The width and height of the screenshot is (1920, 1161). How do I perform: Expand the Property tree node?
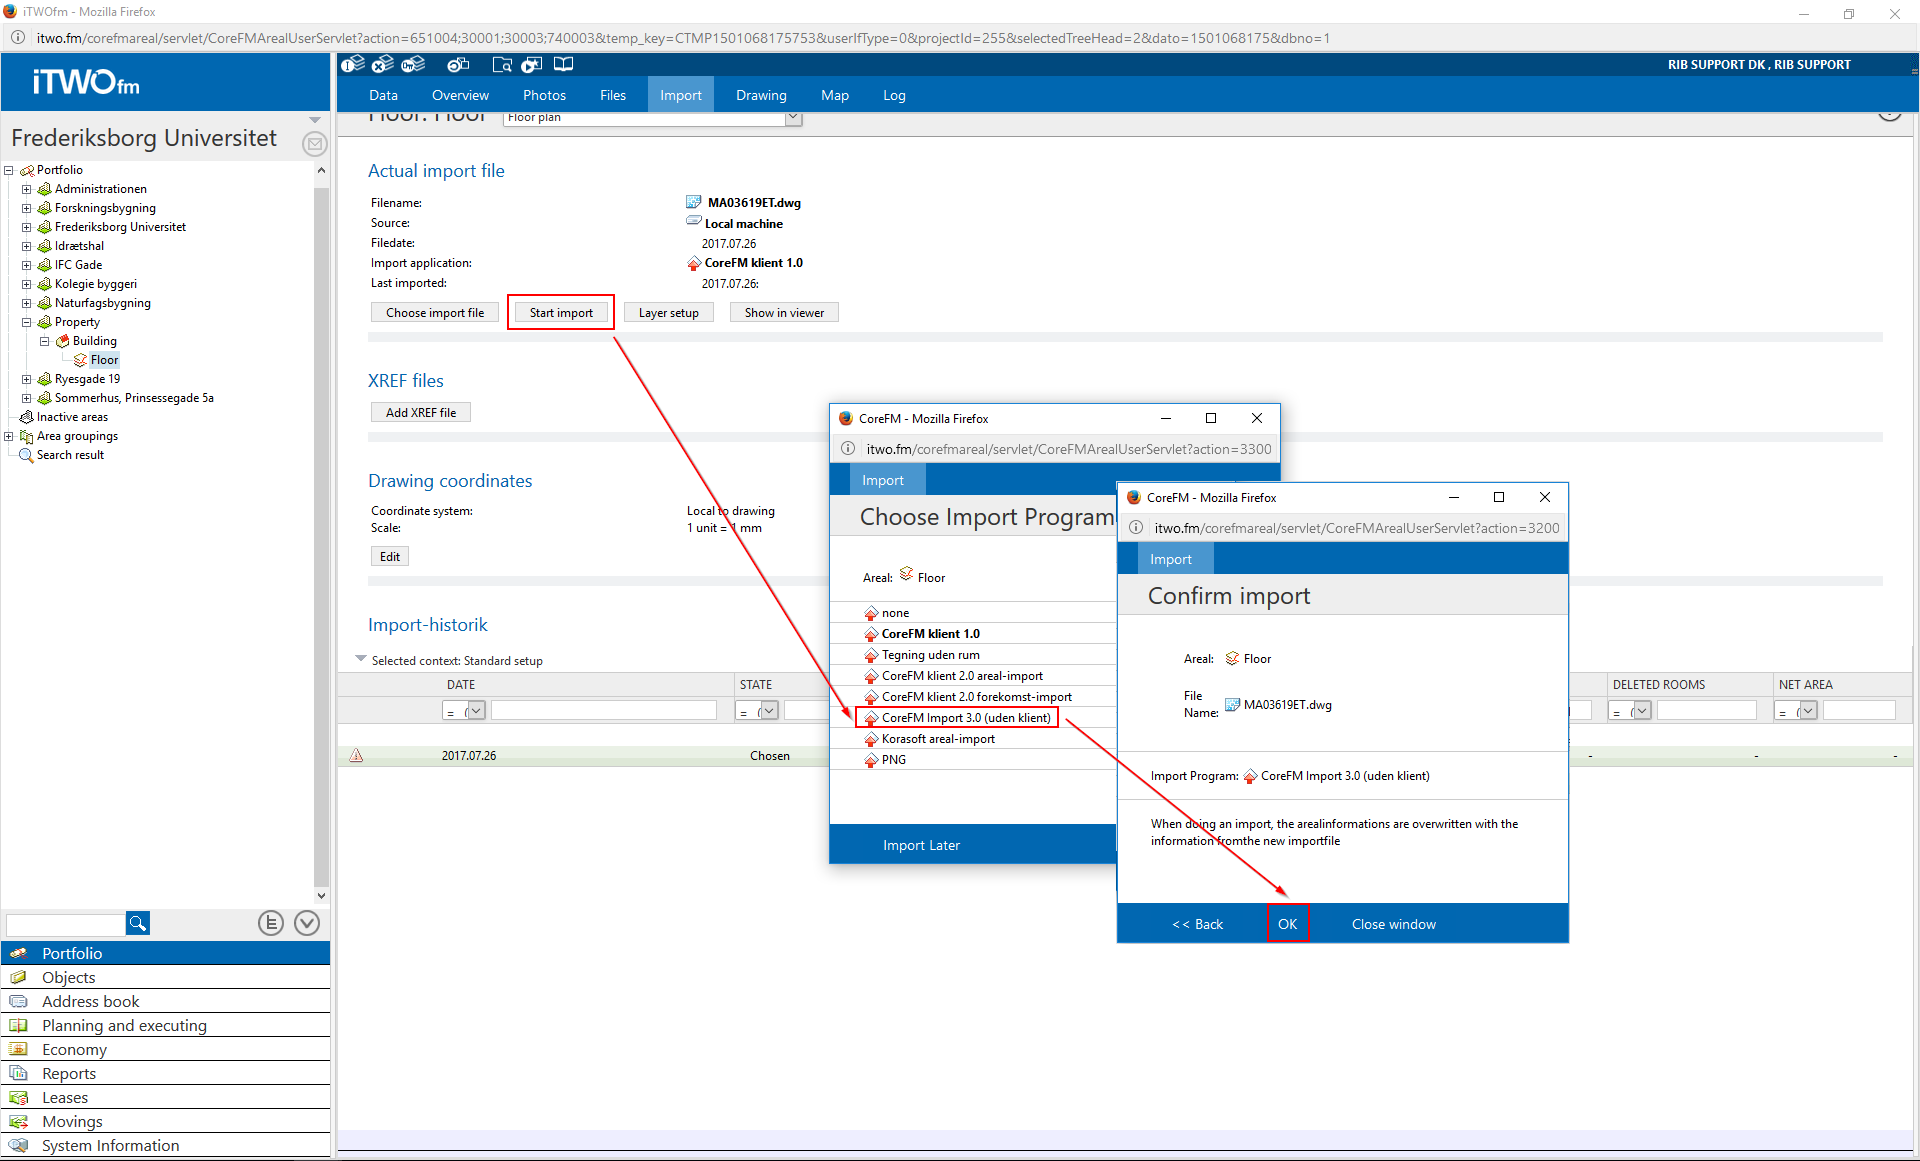pyautogui.click(x=26, y=322)
